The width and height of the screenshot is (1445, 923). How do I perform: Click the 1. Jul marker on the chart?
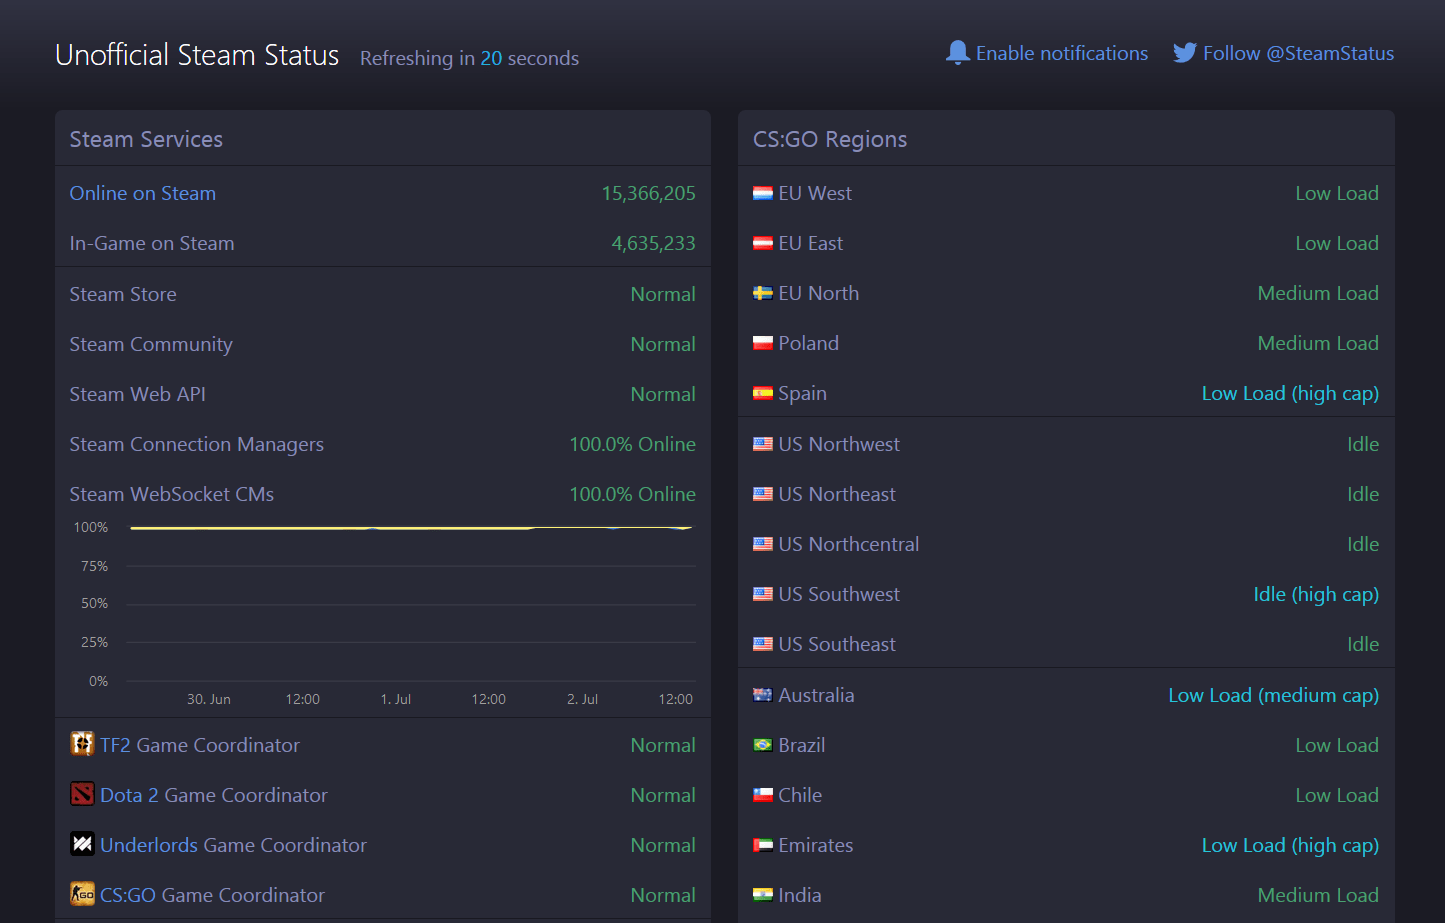[x=396, y=699]
